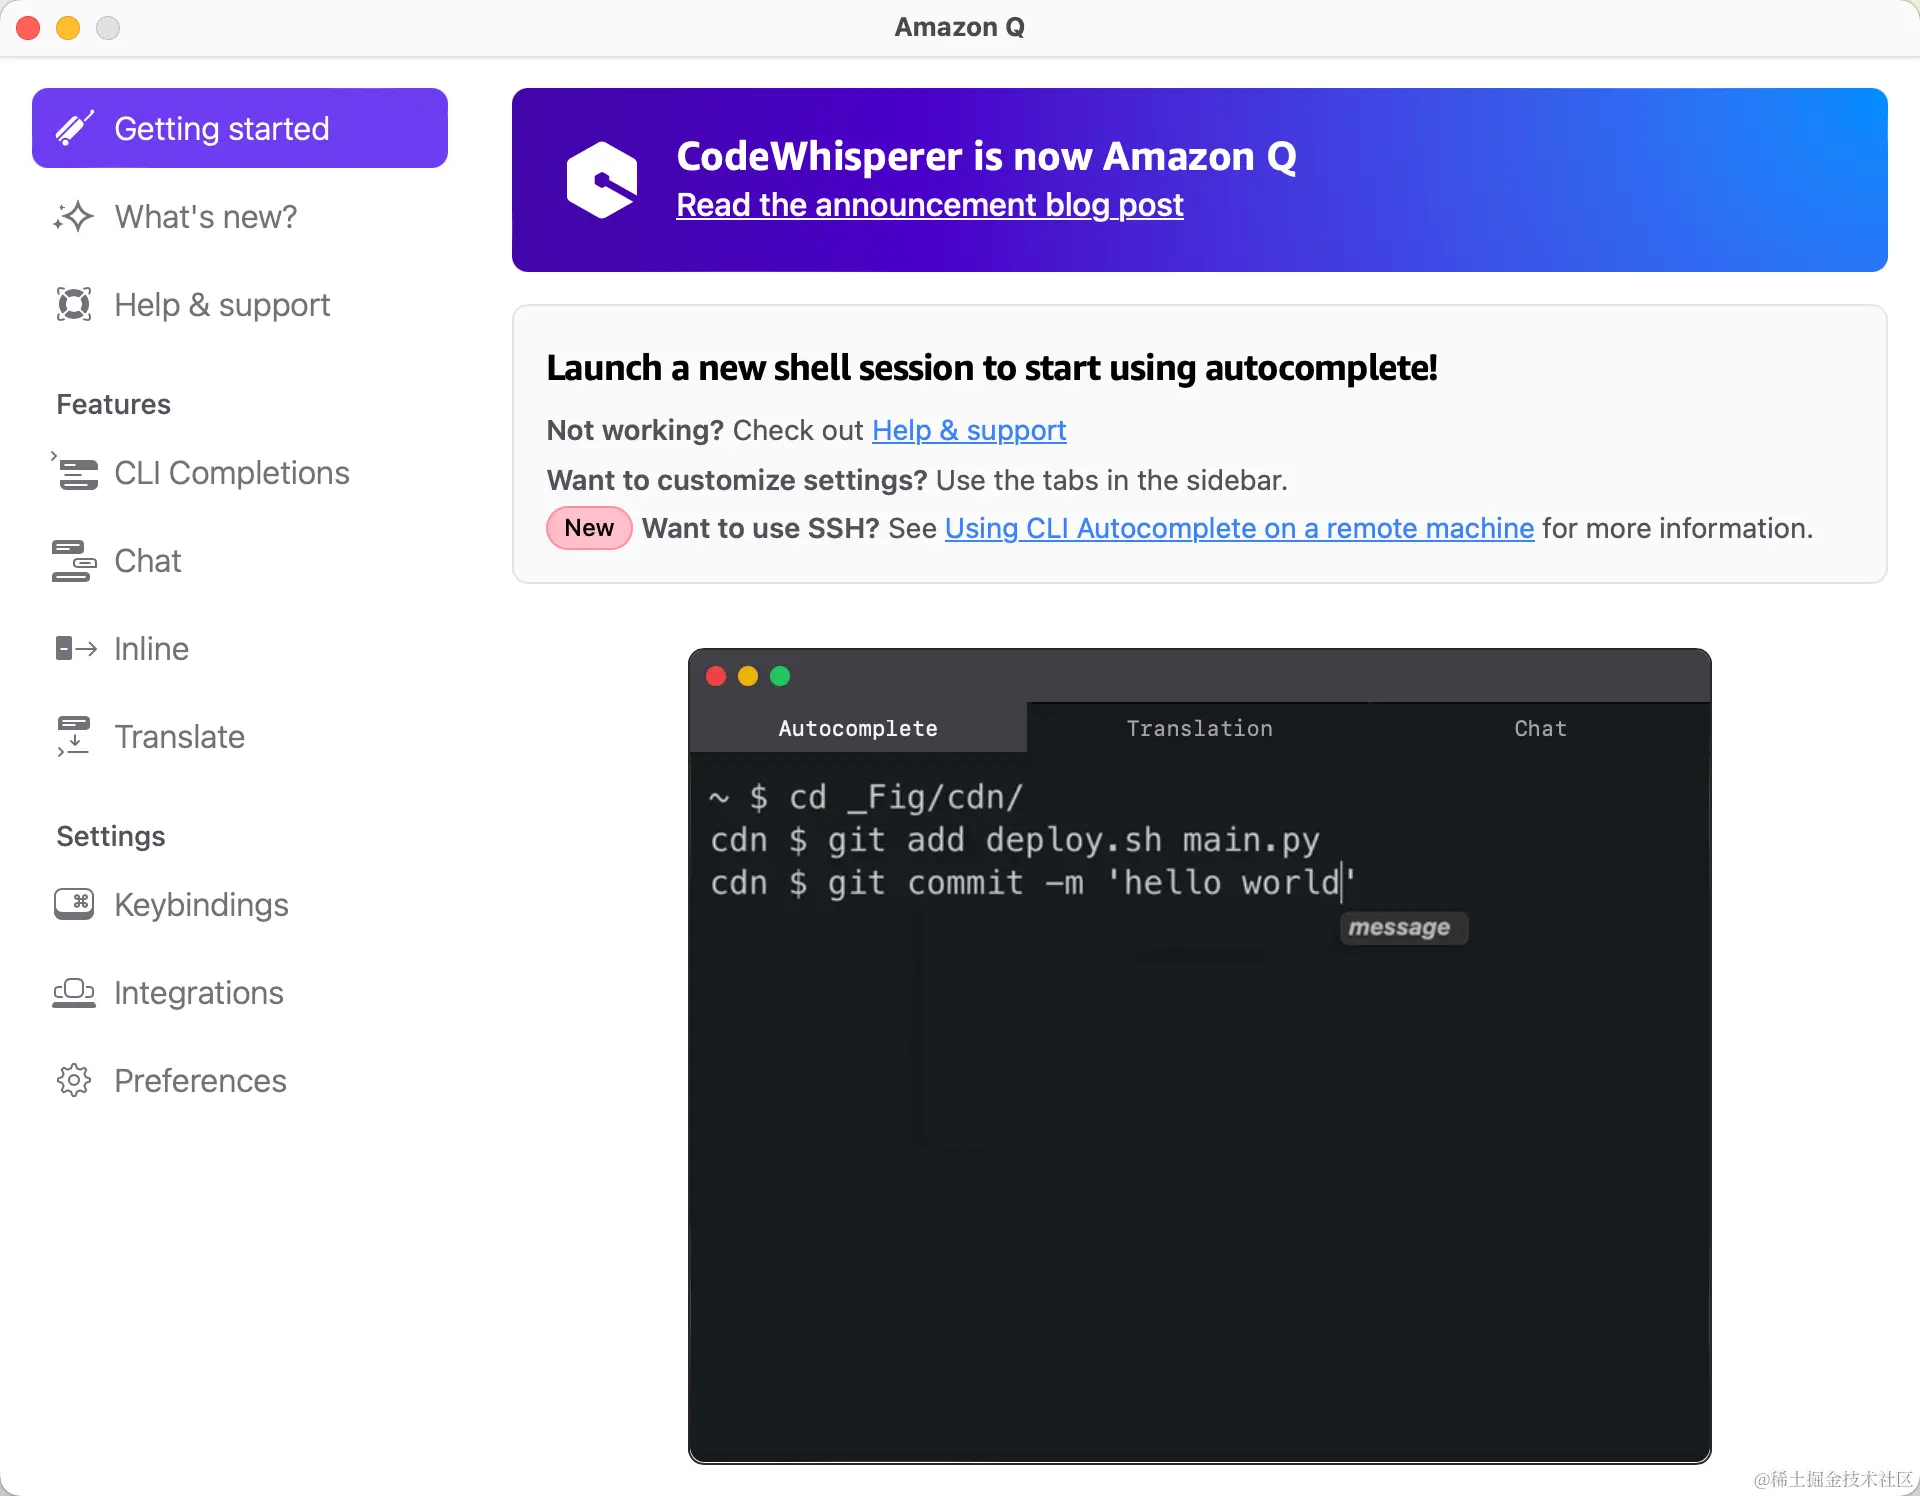Image resolution: width=1920 pixels, height=1496 pixels.
Task: Click the Integrations icon in Settings
Action: 74,992
